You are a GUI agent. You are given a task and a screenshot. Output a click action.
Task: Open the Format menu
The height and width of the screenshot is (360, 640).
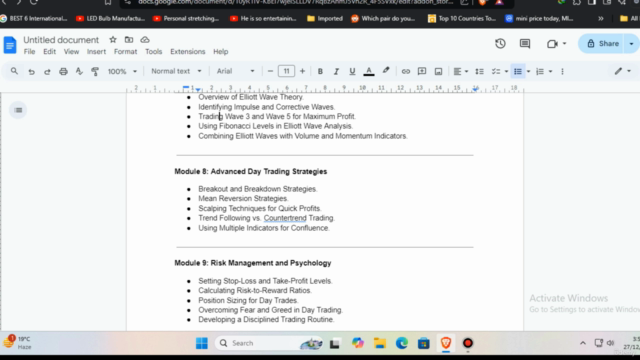[125, 51]
